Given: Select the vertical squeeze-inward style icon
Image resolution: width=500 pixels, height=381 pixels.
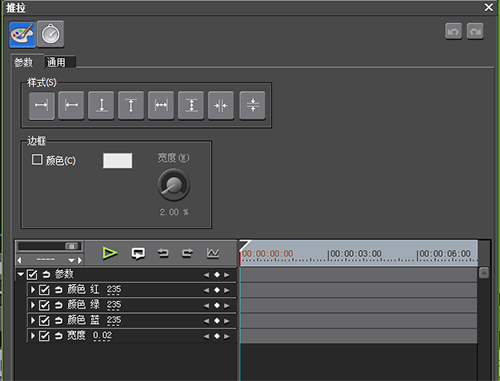Looking at the screenshot, I should [252, 105].
